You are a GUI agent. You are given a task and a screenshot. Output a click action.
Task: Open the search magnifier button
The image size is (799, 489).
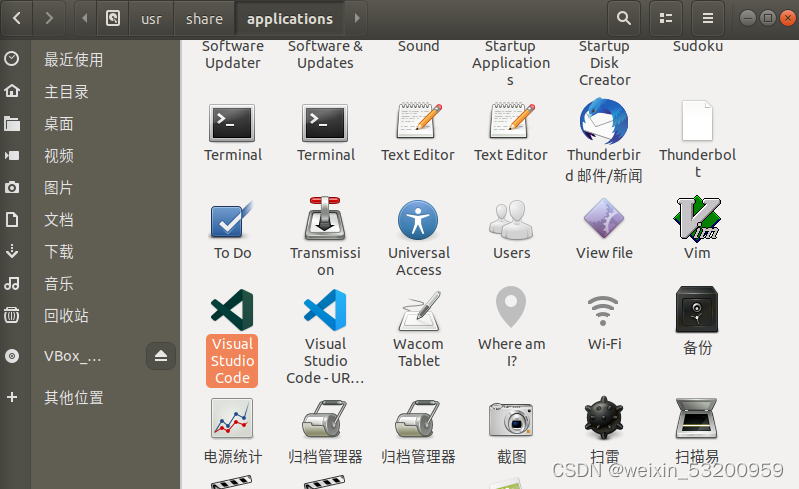(x=624, y=18)
